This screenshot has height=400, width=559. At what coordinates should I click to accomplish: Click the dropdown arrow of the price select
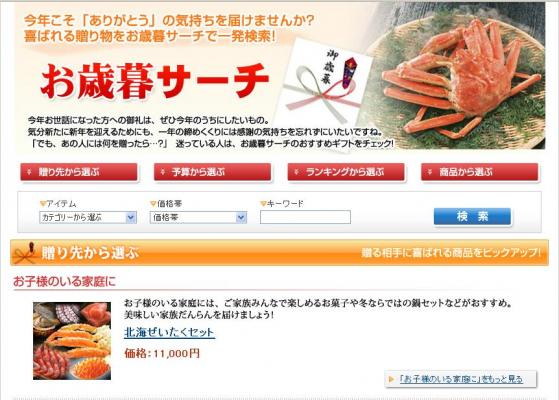pyautogui.click(x=241, y=217)
